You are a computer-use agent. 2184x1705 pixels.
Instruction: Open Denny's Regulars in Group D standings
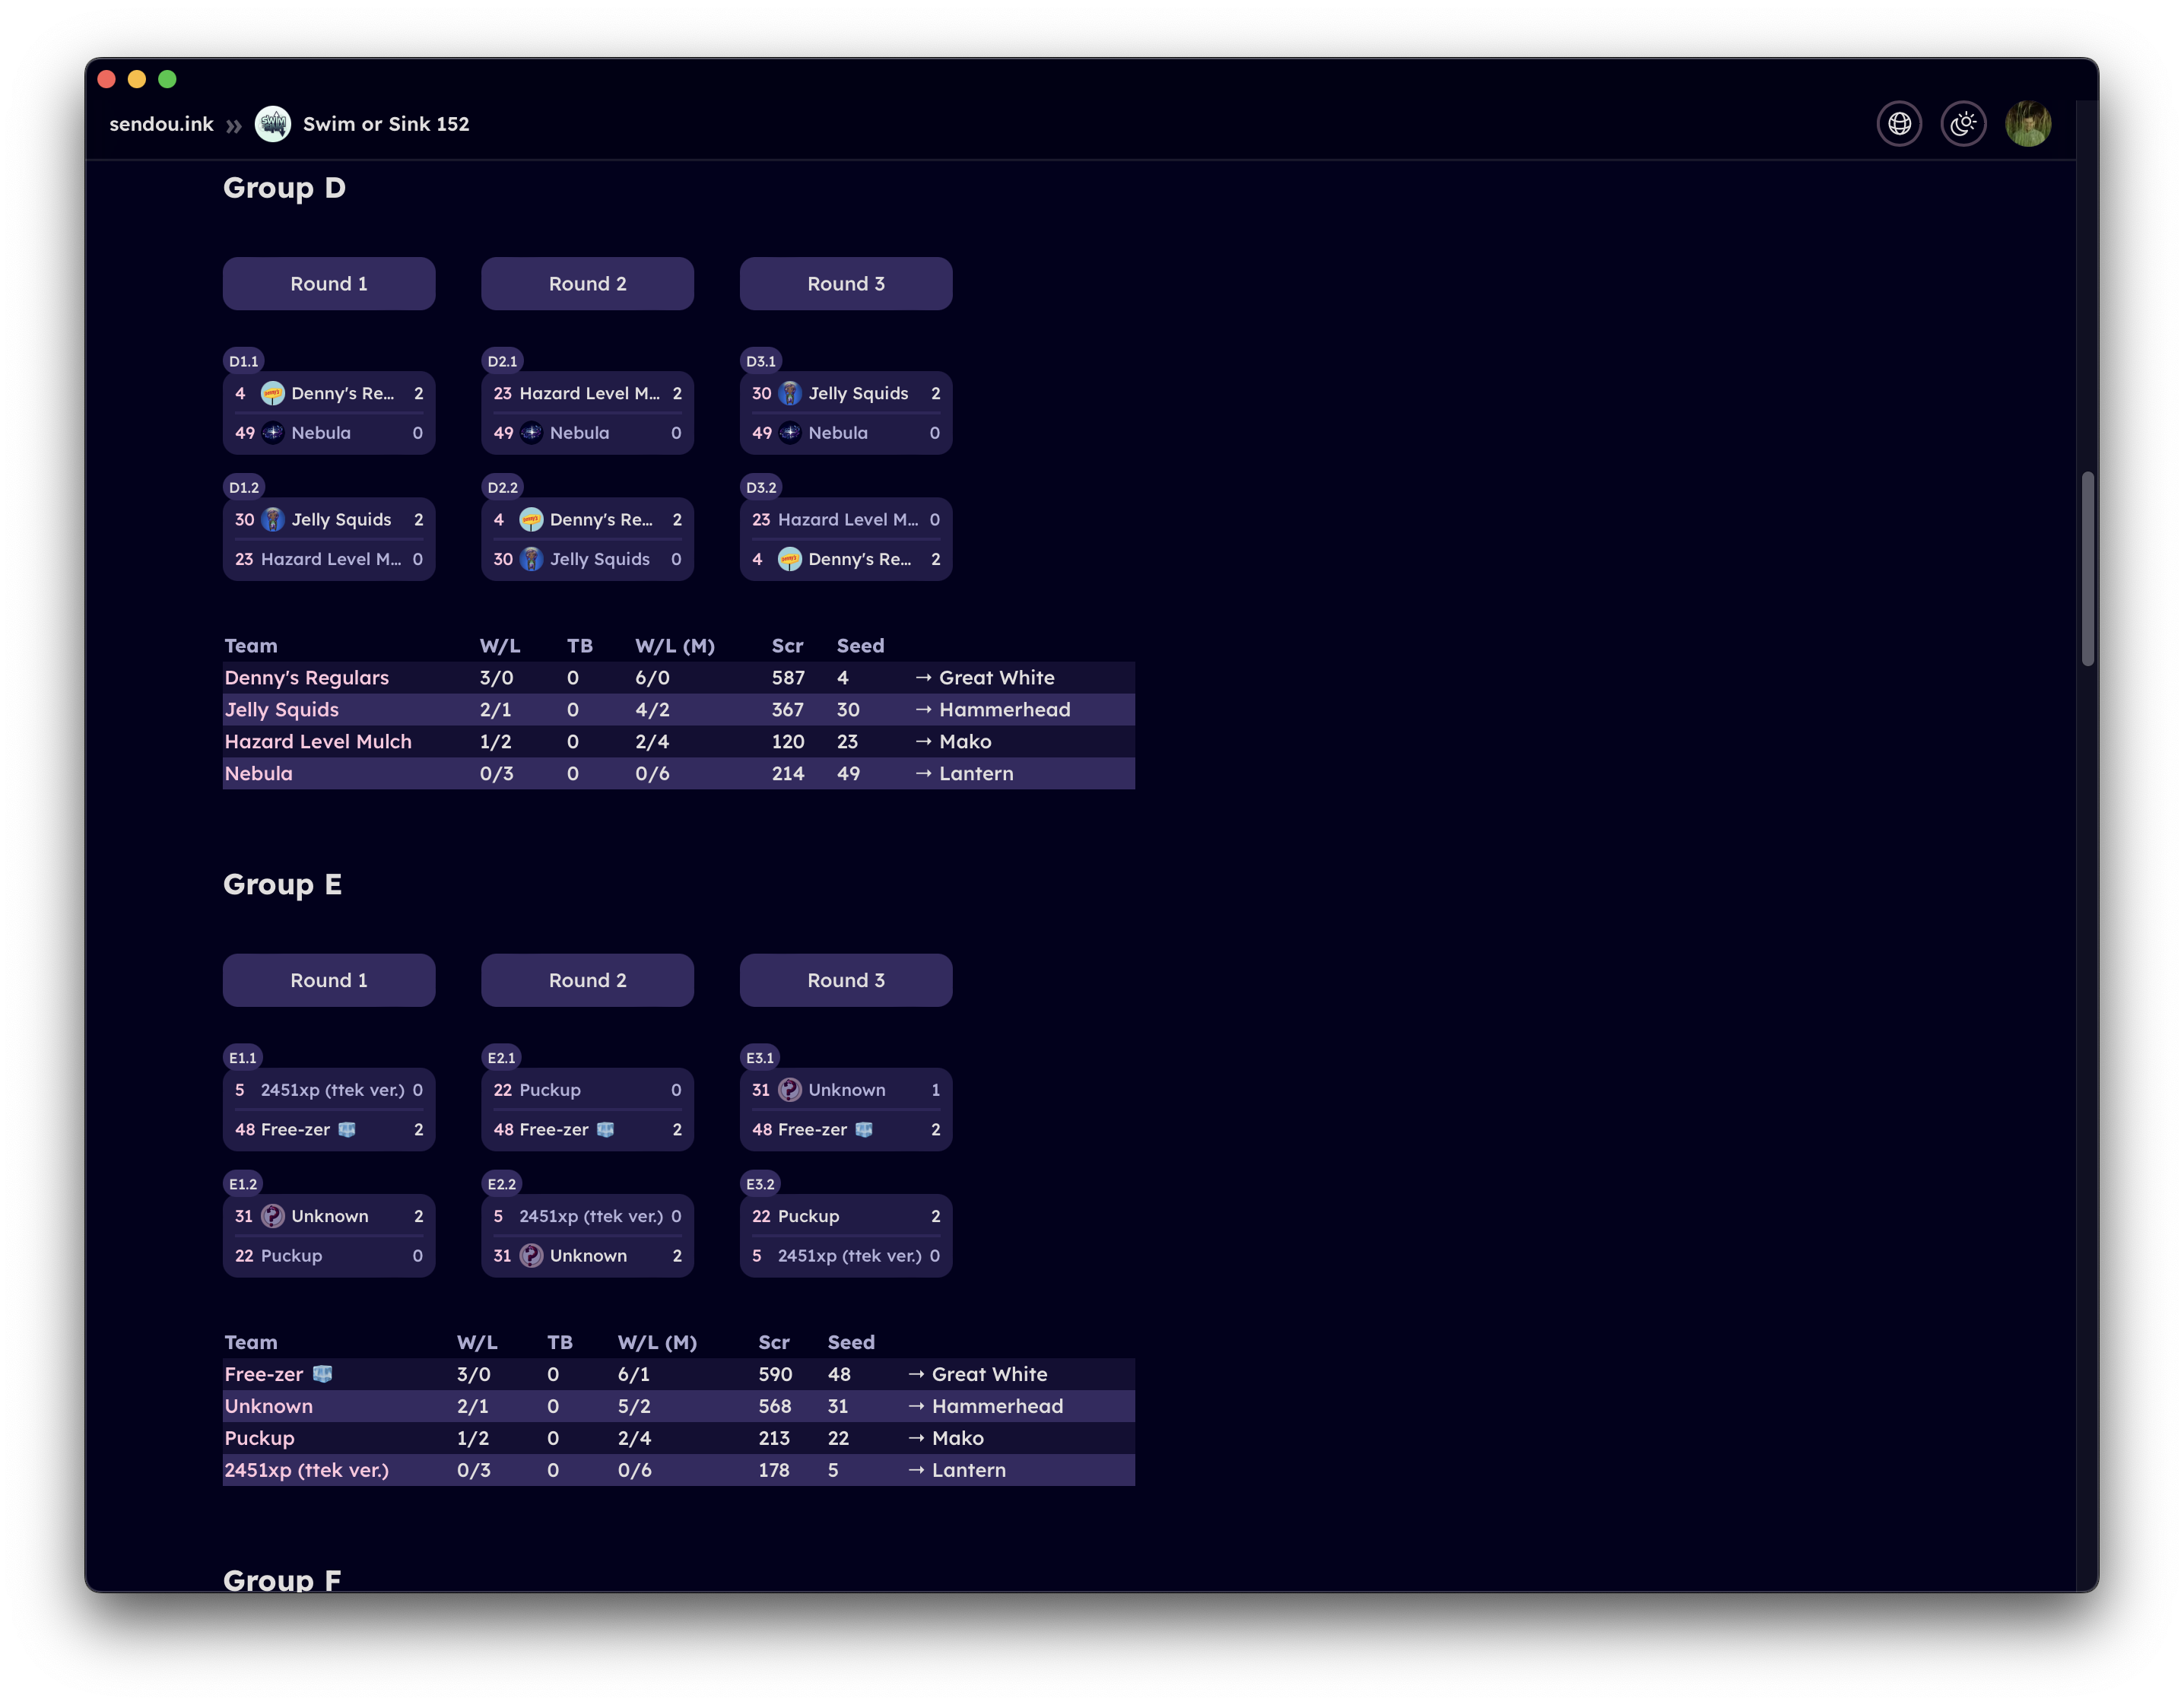click(x=306, y=678)
